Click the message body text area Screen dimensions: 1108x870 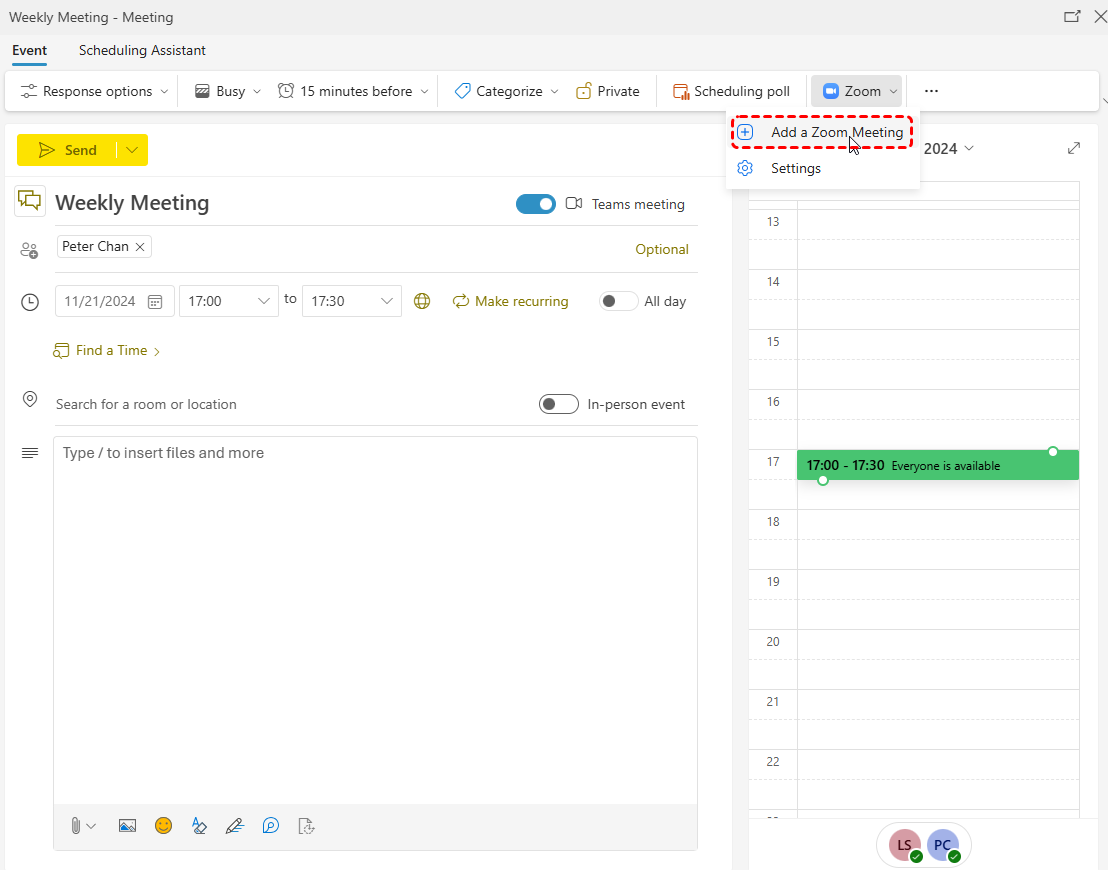tap(375, 620)
